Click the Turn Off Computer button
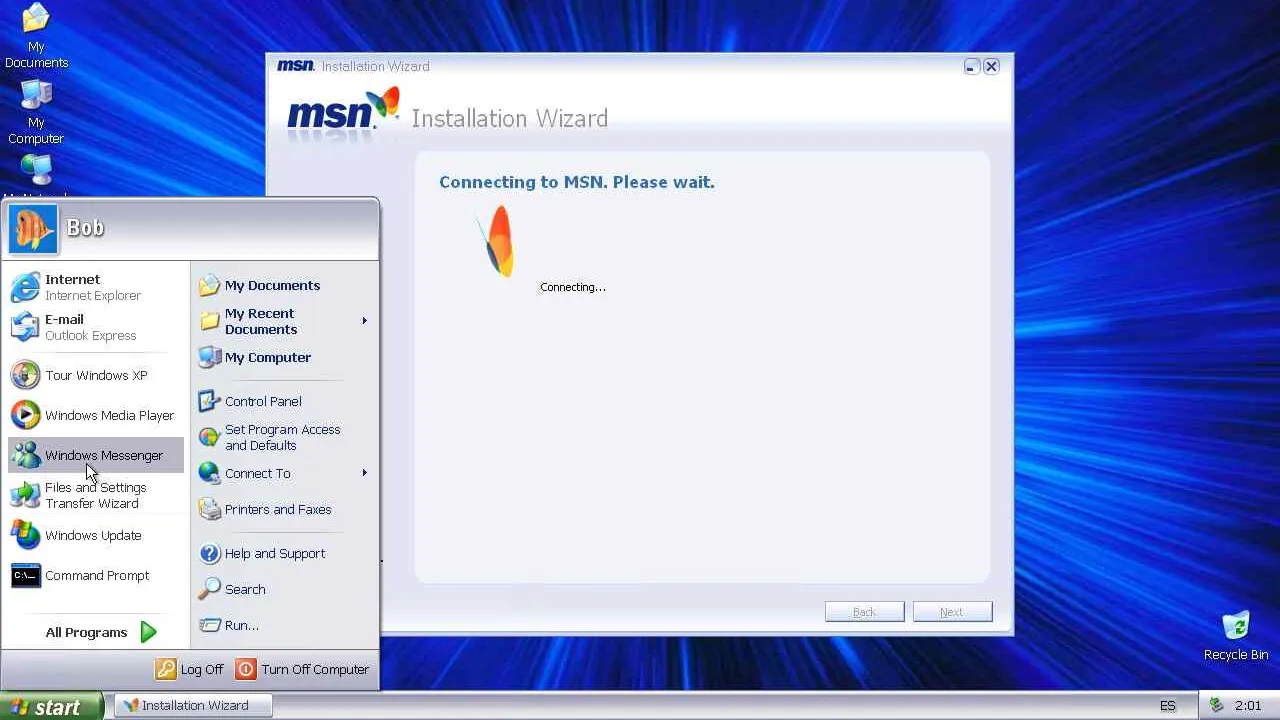1280x720 pixels. coord(302,669)
